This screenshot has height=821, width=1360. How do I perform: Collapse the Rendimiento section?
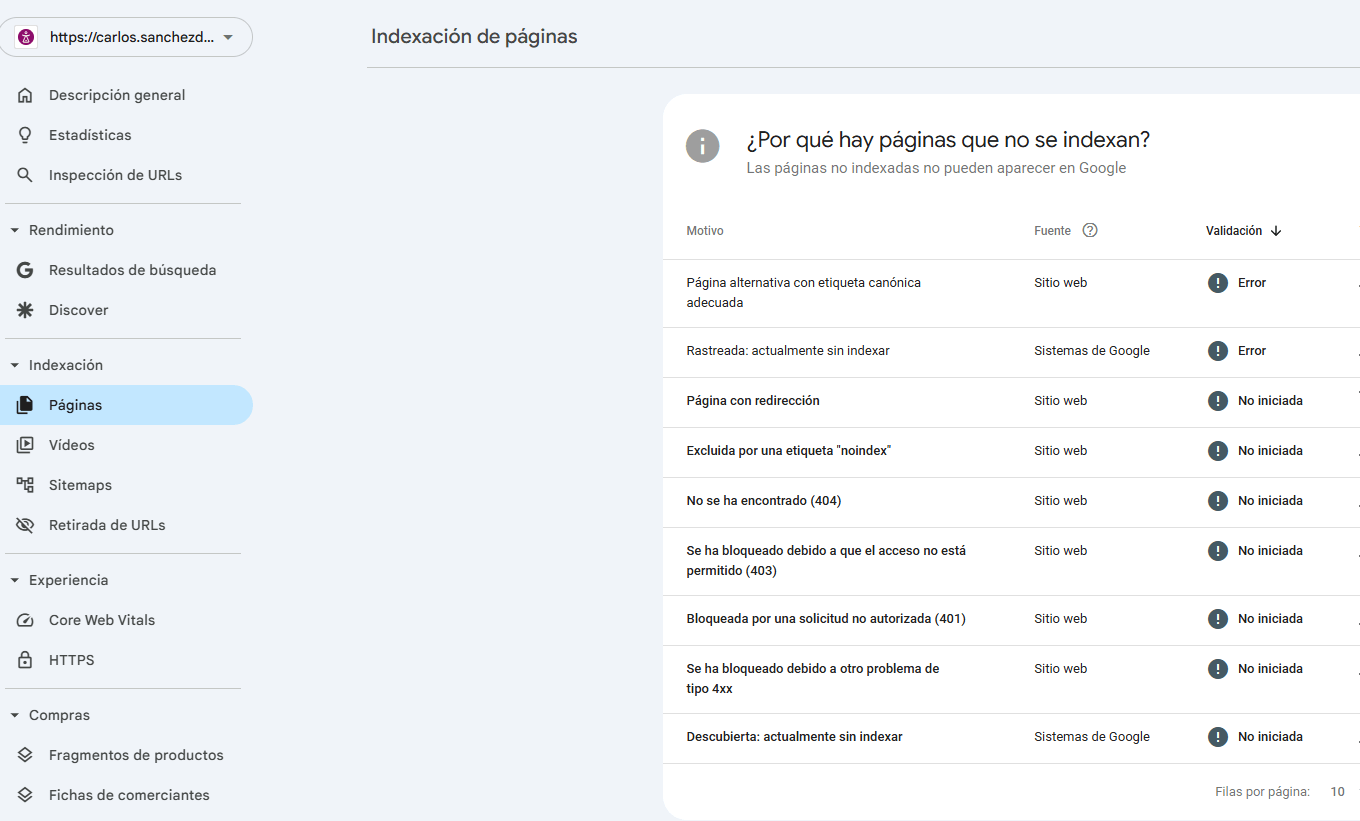(14, 229)
